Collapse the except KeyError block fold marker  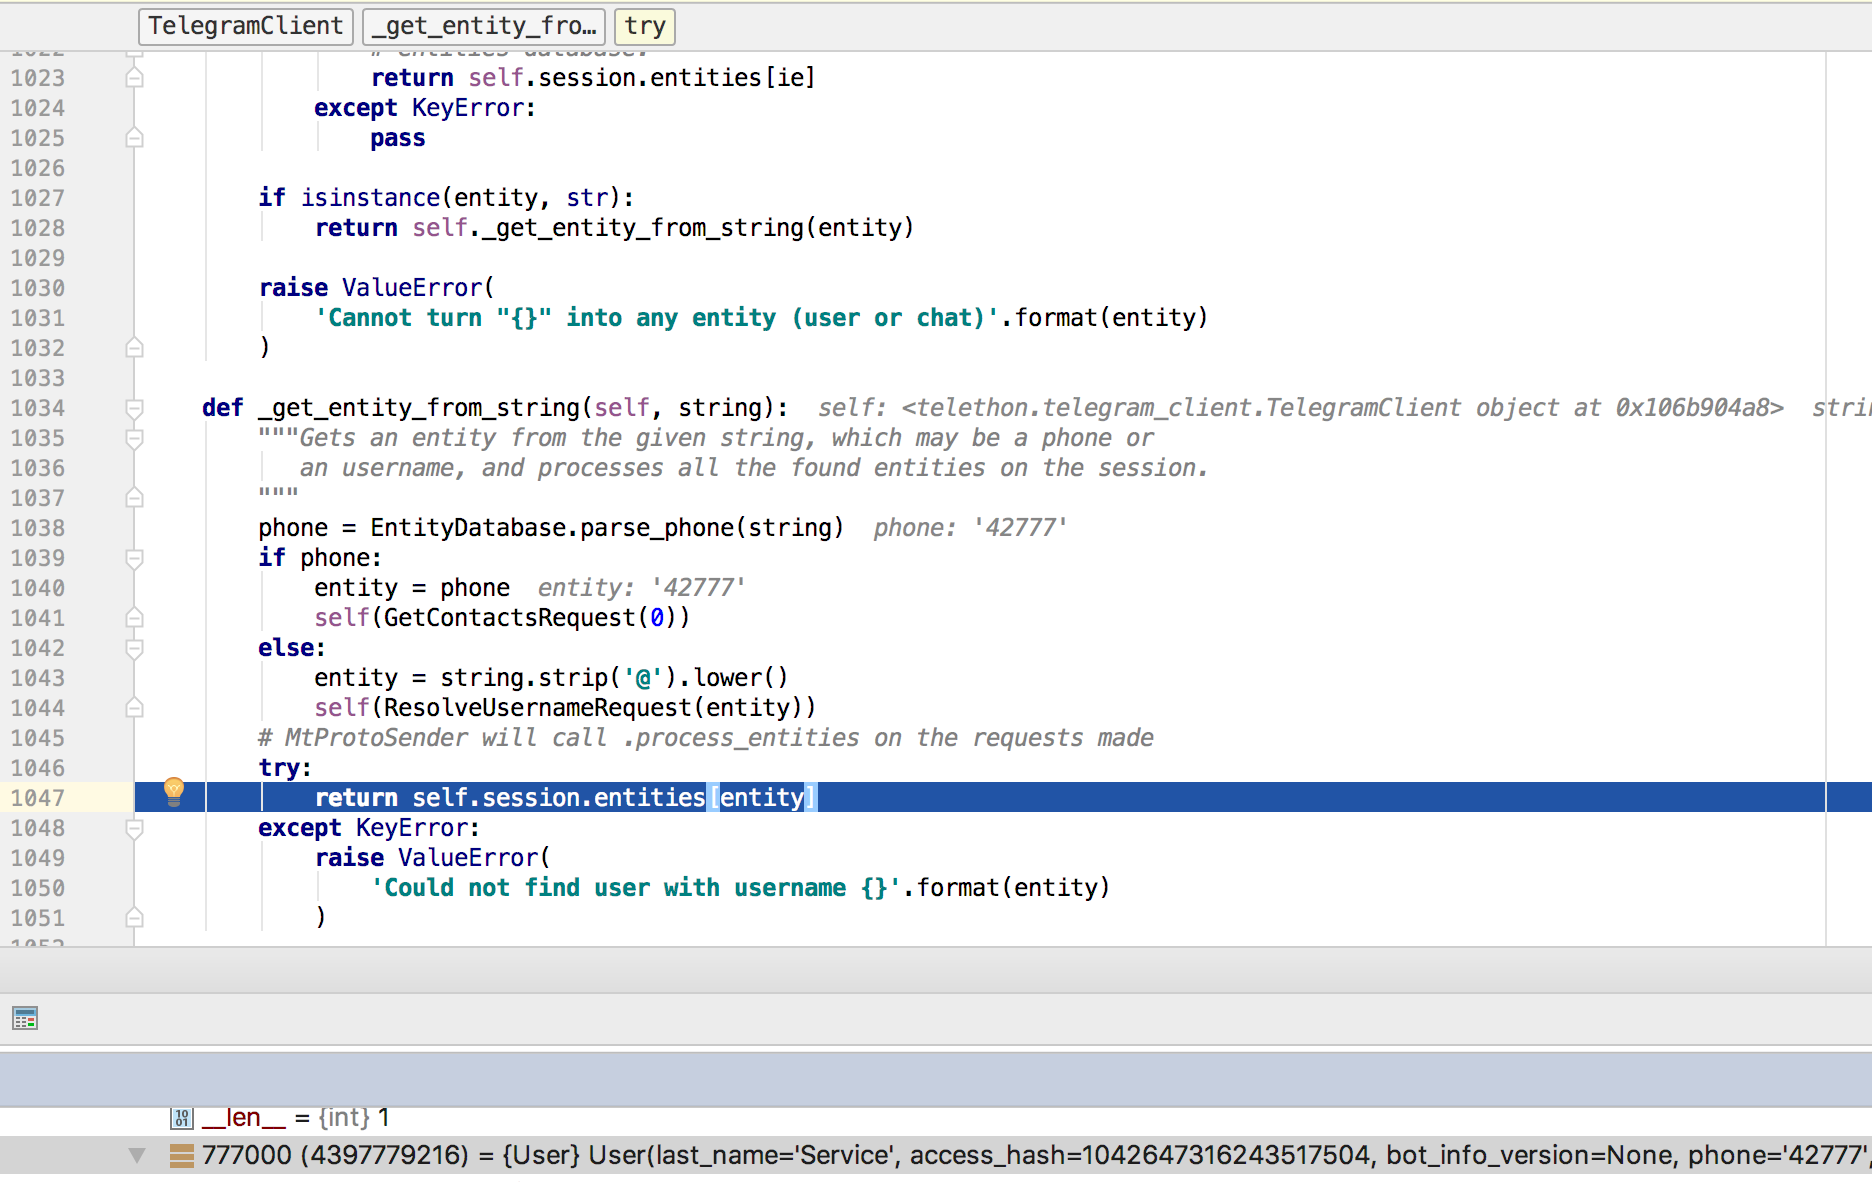pyautogui.click(x=134, y=828)
